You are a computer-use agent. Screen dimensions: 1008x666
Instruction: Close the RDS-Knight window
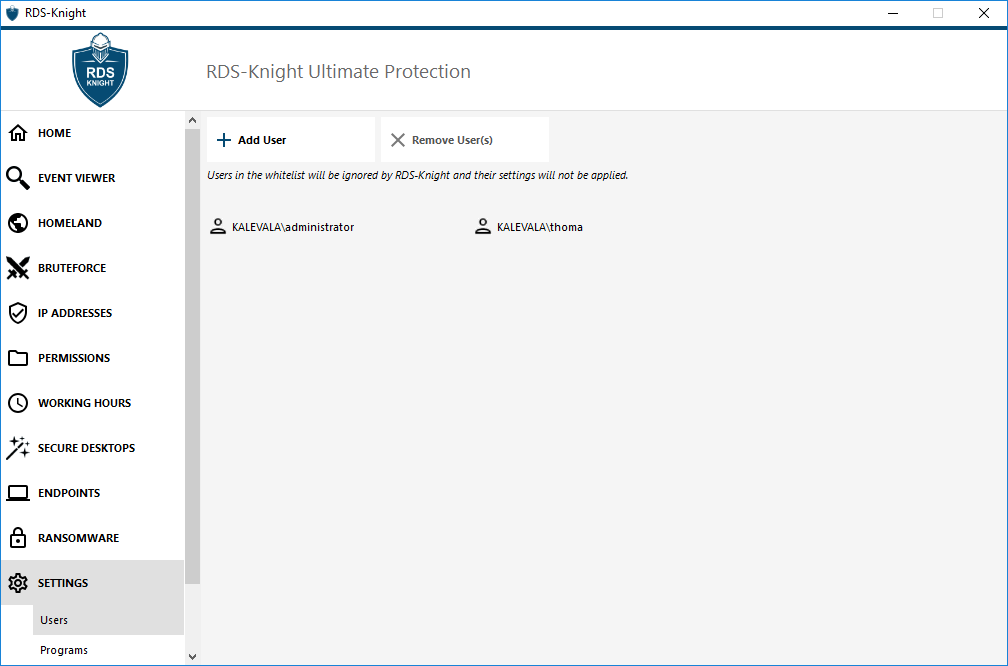984,13
